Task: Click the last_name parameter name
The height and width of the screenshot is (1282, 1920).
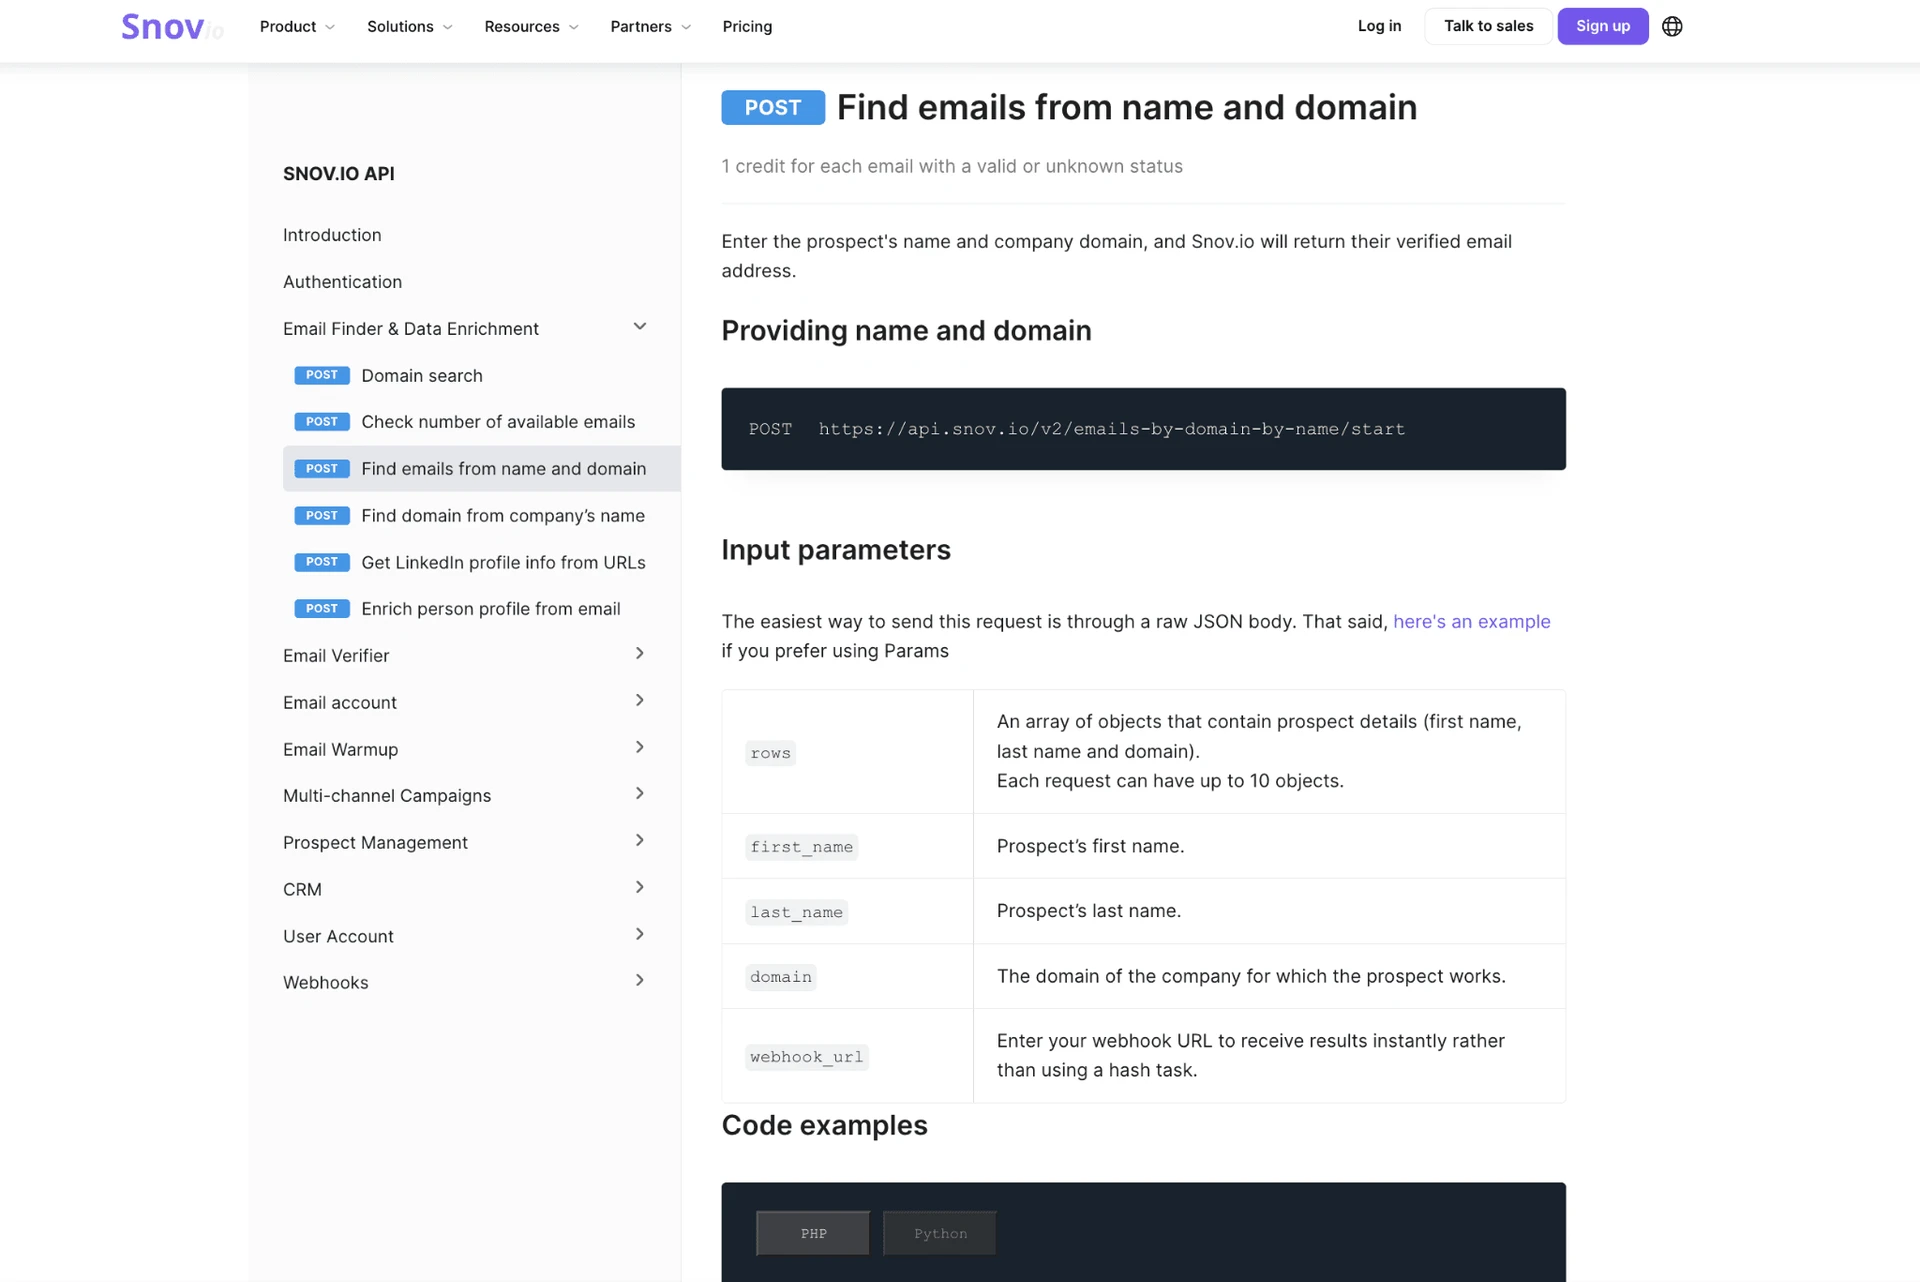Action: click(x=796, y=912)
